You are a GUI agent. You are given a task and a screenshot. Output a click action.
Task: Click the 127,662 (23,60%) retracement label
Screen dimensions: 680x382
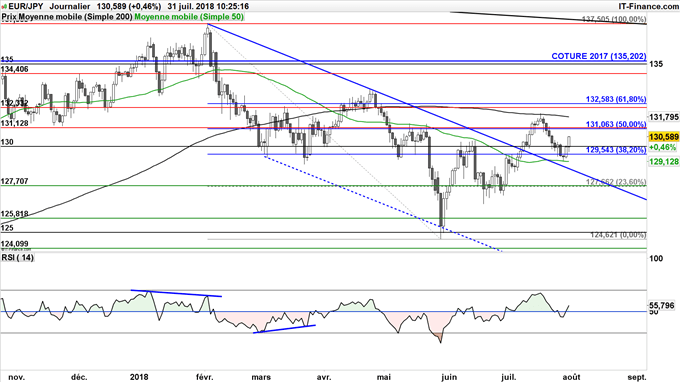click(616, 182)
